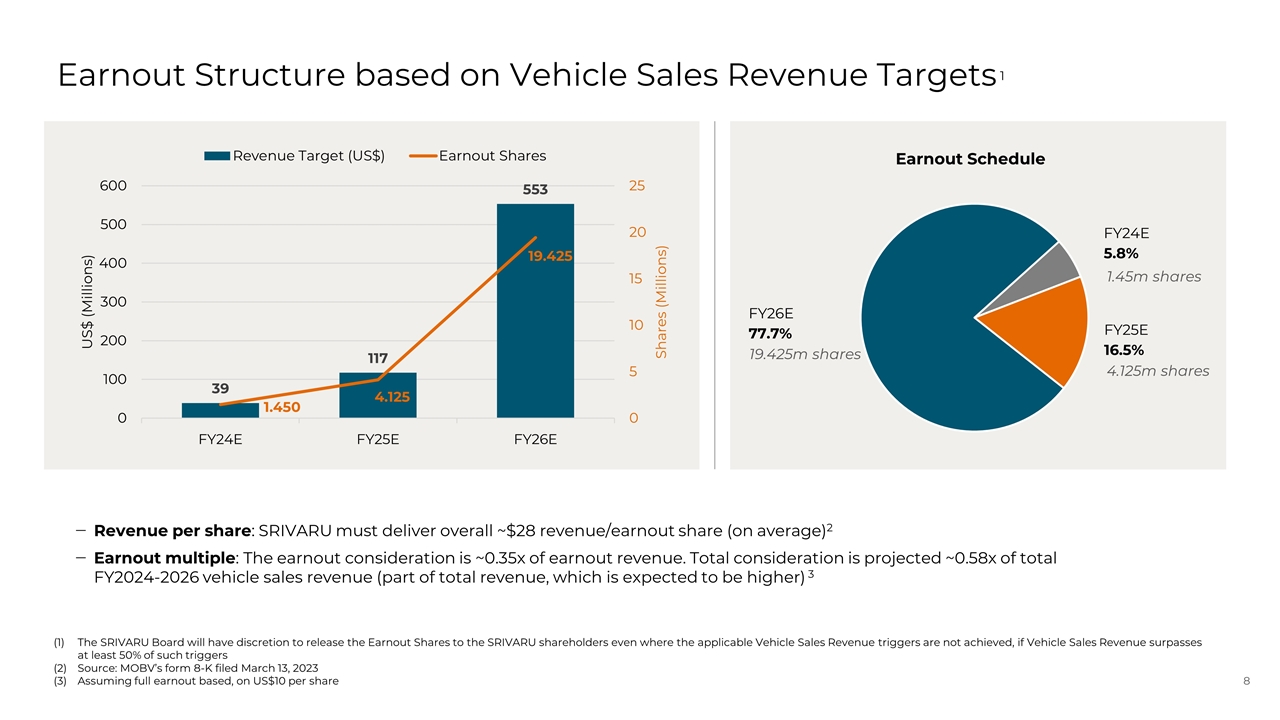The height and width of the screenshot is (720, 1280).
Task: Click the Earnout Shares legend text
Action: 492,155
